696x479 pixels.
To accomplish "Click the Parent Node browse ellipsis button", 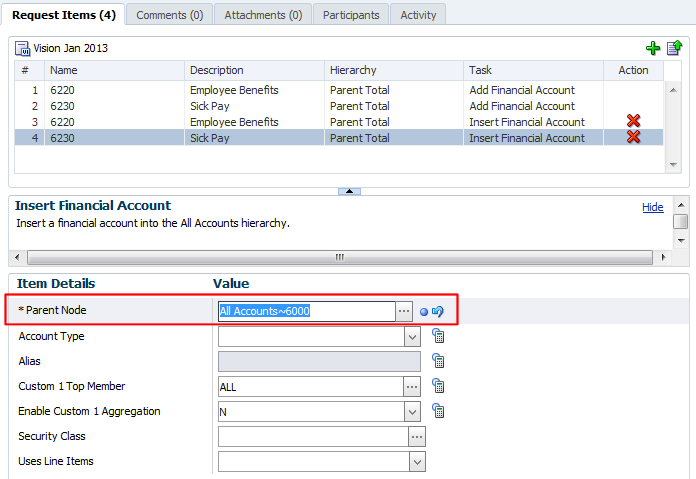I will 404,311.
